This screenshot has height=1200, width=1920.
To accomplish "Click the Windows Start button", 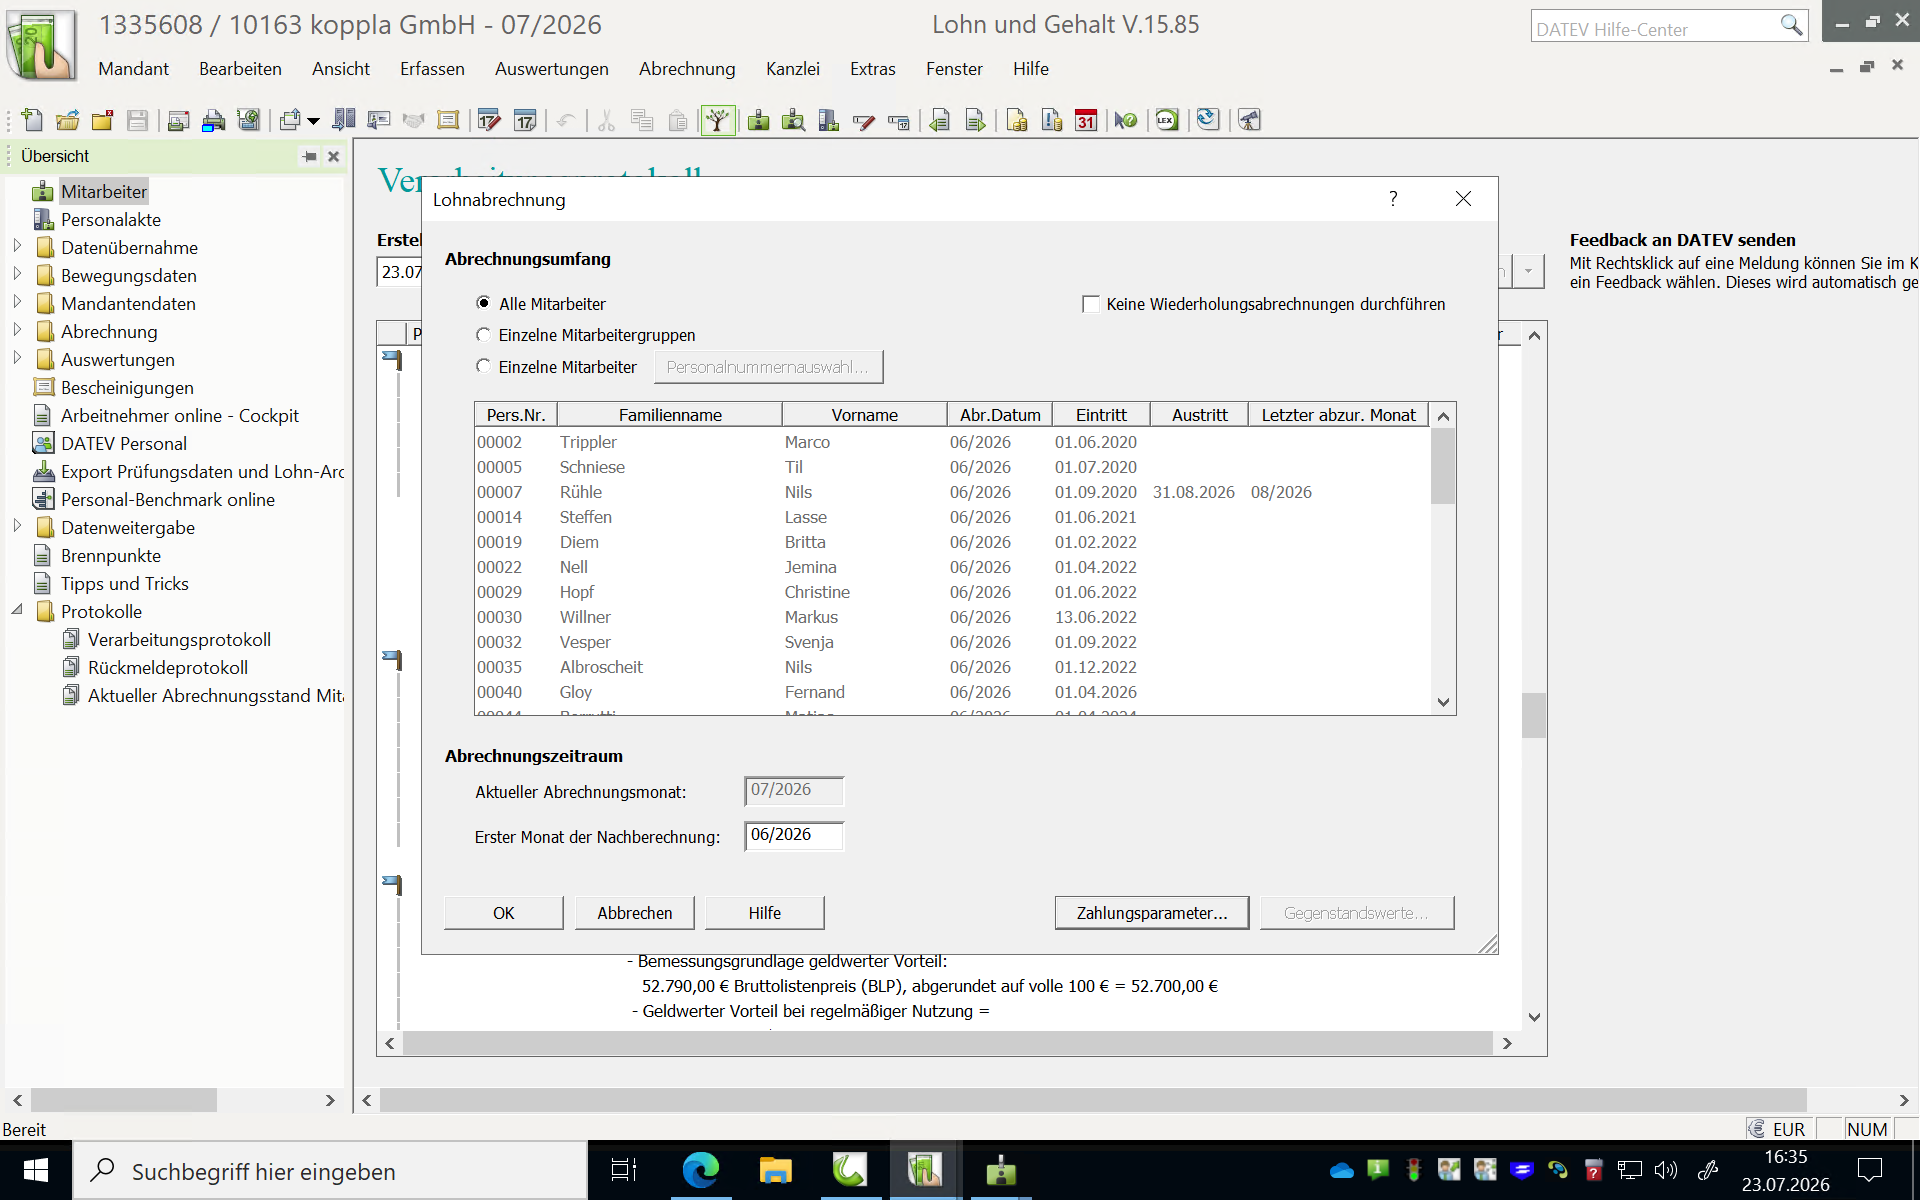I will click(36, 1170).
